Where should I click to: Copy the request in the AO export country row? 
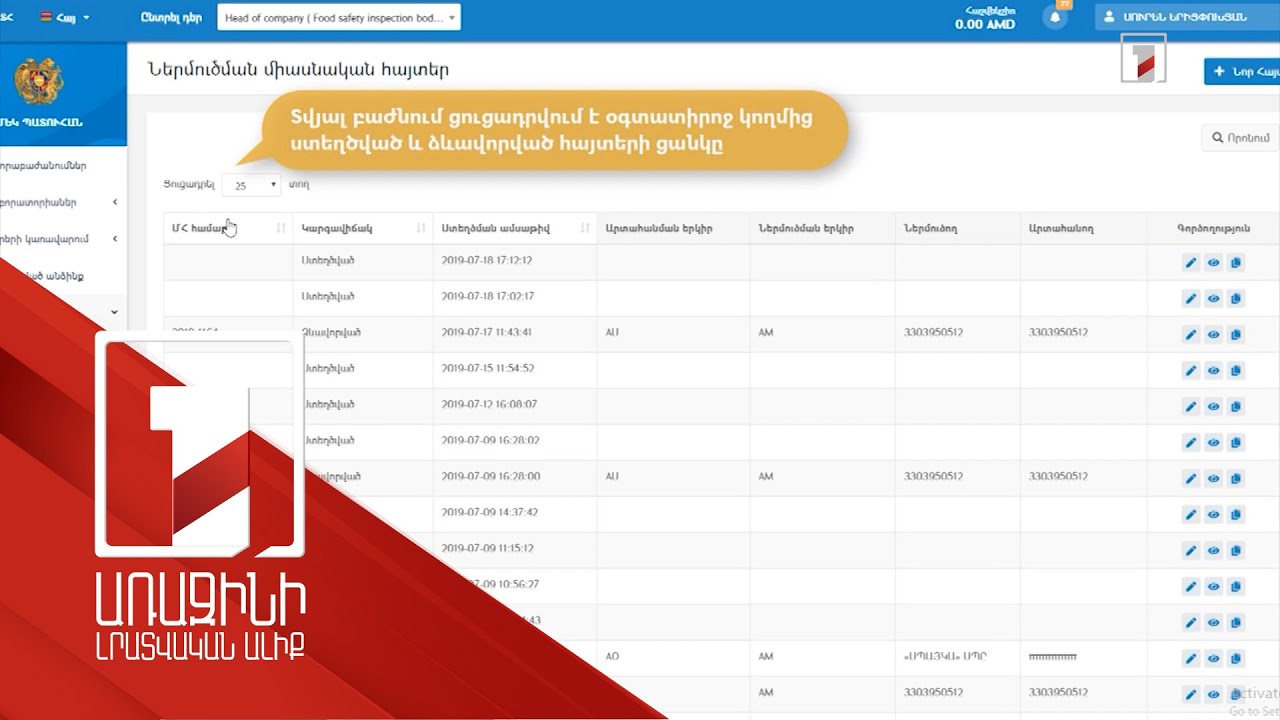(1236, 659)
